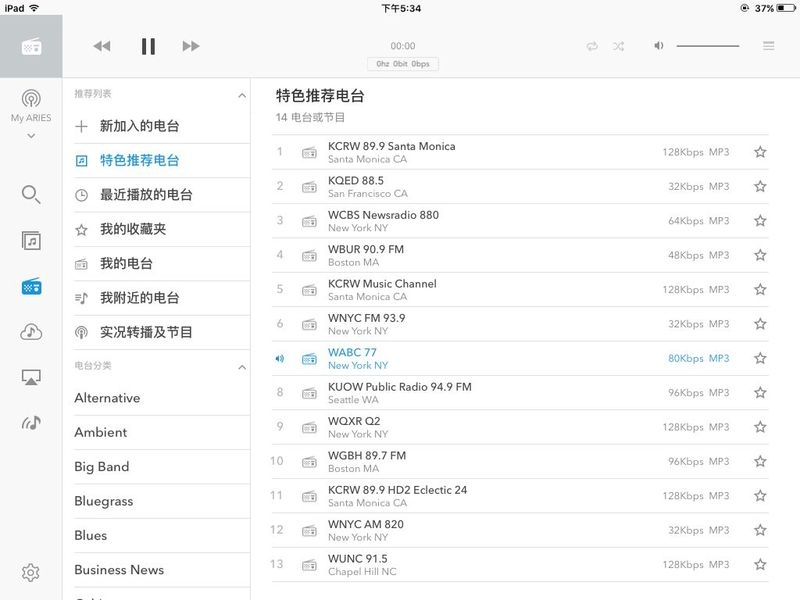Viewport: 800px width, 600px height.
Task: Open the music library icon in sidebar
Action: (x=31, y=240)
